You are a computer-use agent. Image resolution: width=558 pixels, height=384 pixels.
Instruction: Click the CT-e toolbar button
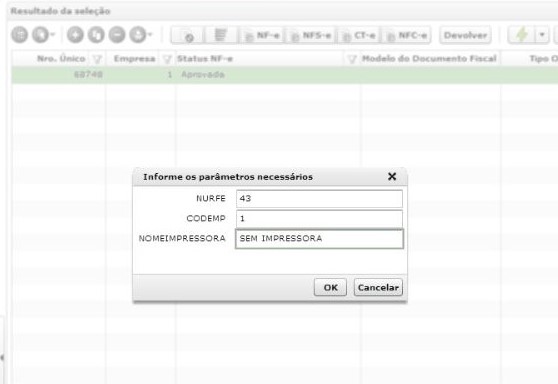click(359, 35)
